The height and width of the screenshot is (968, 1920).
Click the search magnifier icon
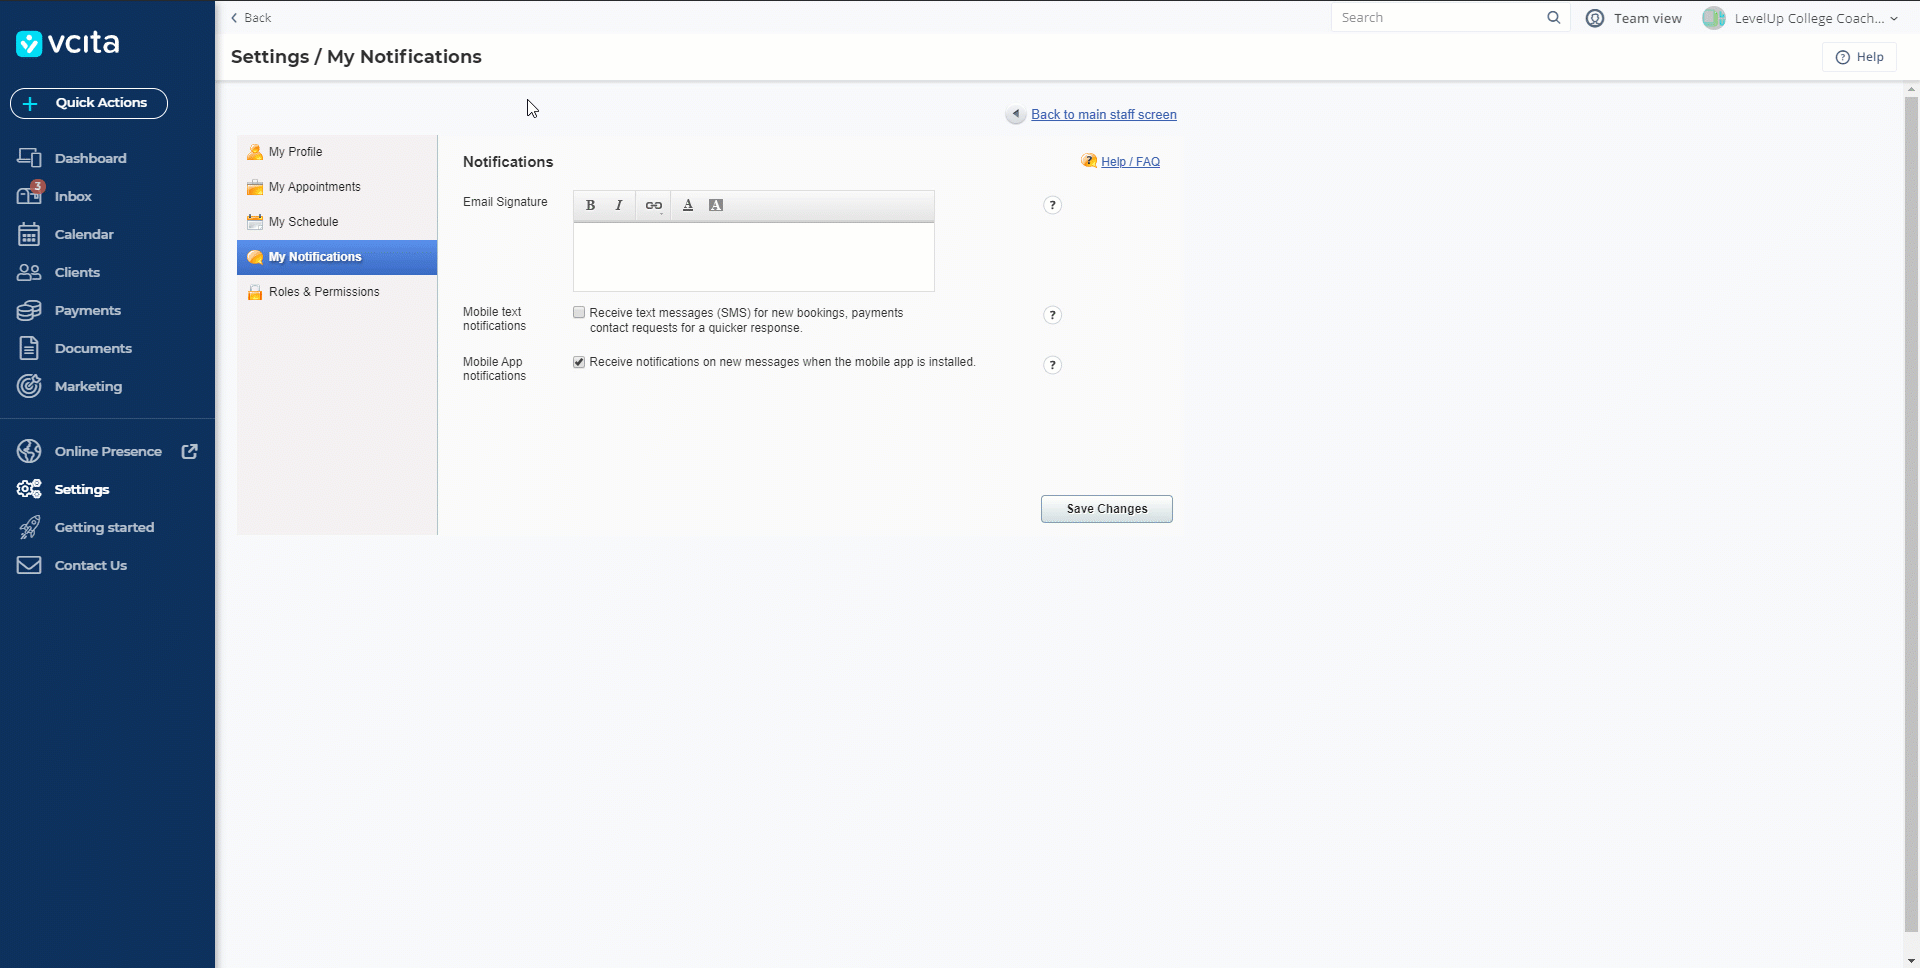(1553, 18)
